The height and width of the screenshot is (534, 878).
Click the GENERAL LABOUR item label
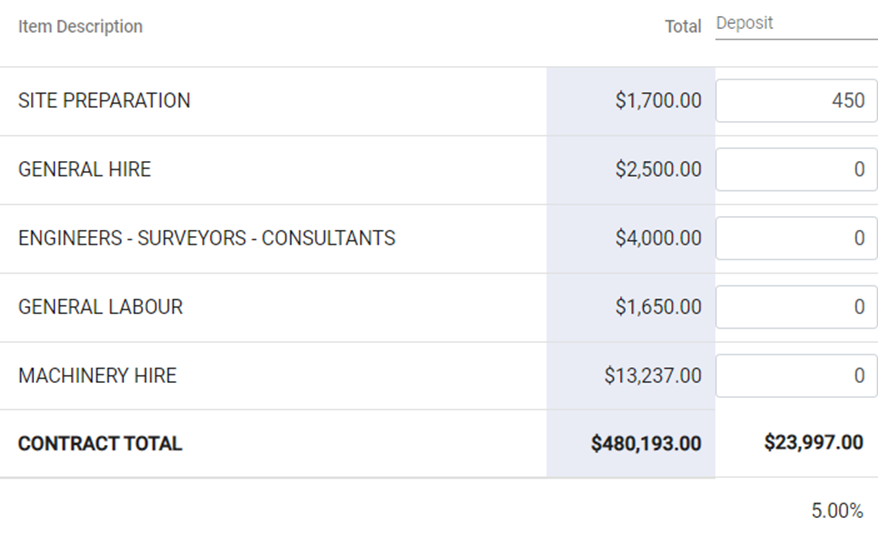click(101, 307)
